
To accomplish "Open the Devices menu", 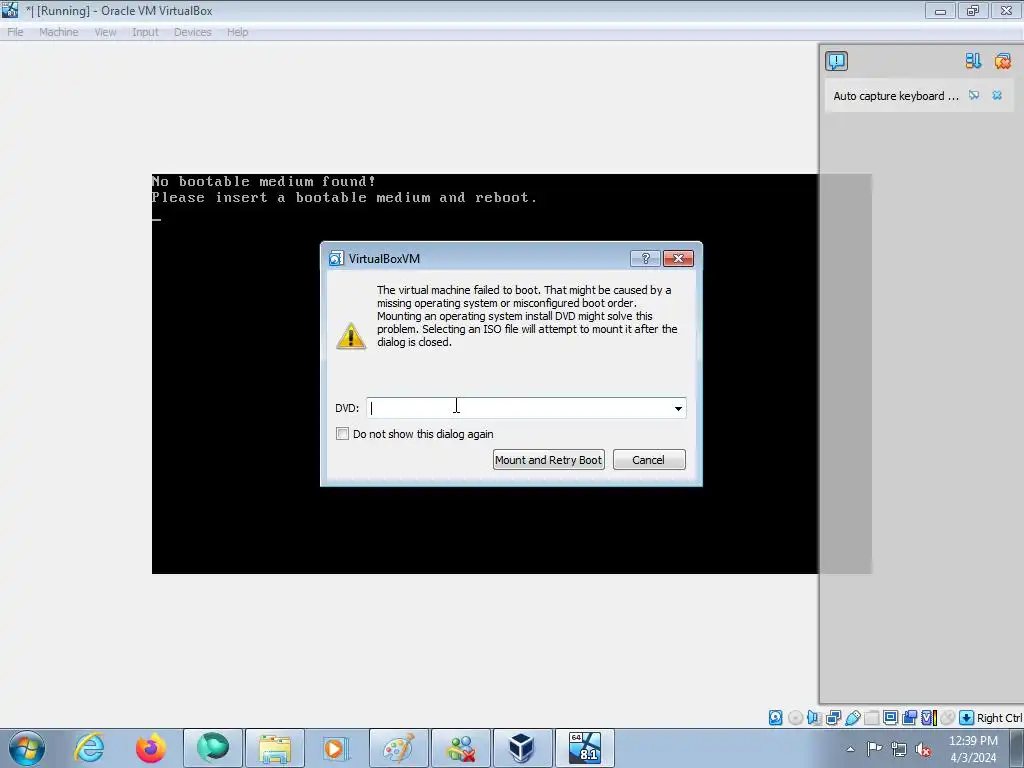I will [193, 32].
